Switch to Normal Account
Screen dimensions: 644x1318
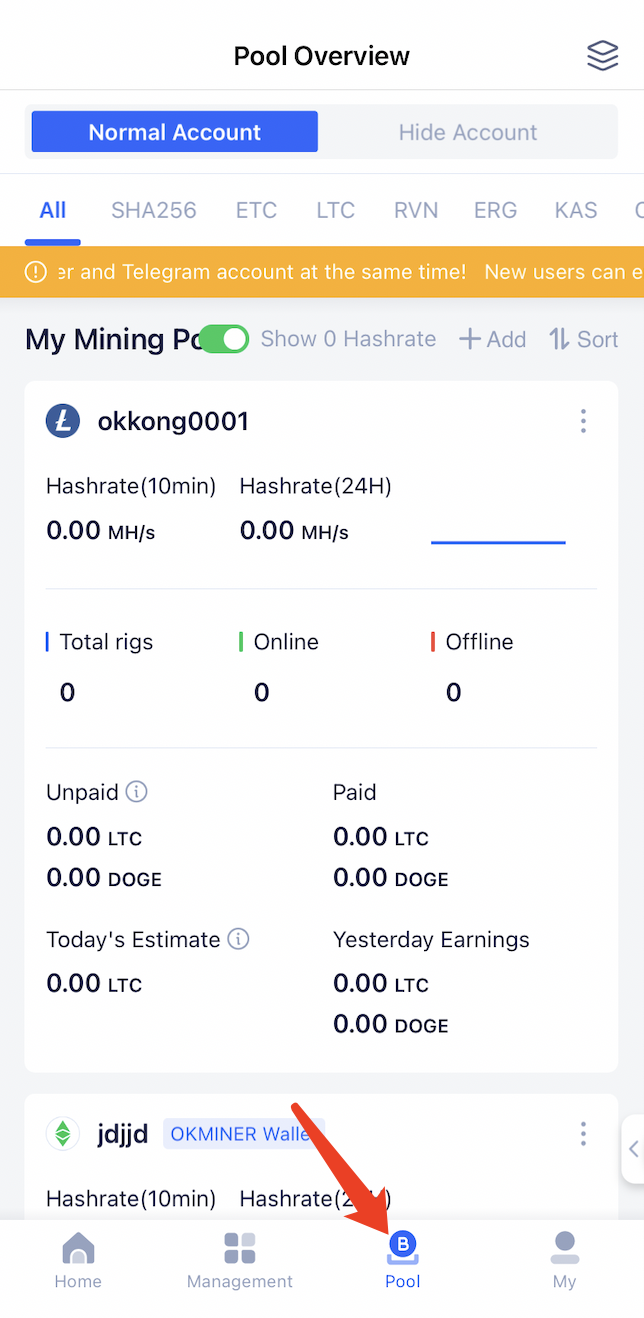pyautogui.click(x=175, y=132)
